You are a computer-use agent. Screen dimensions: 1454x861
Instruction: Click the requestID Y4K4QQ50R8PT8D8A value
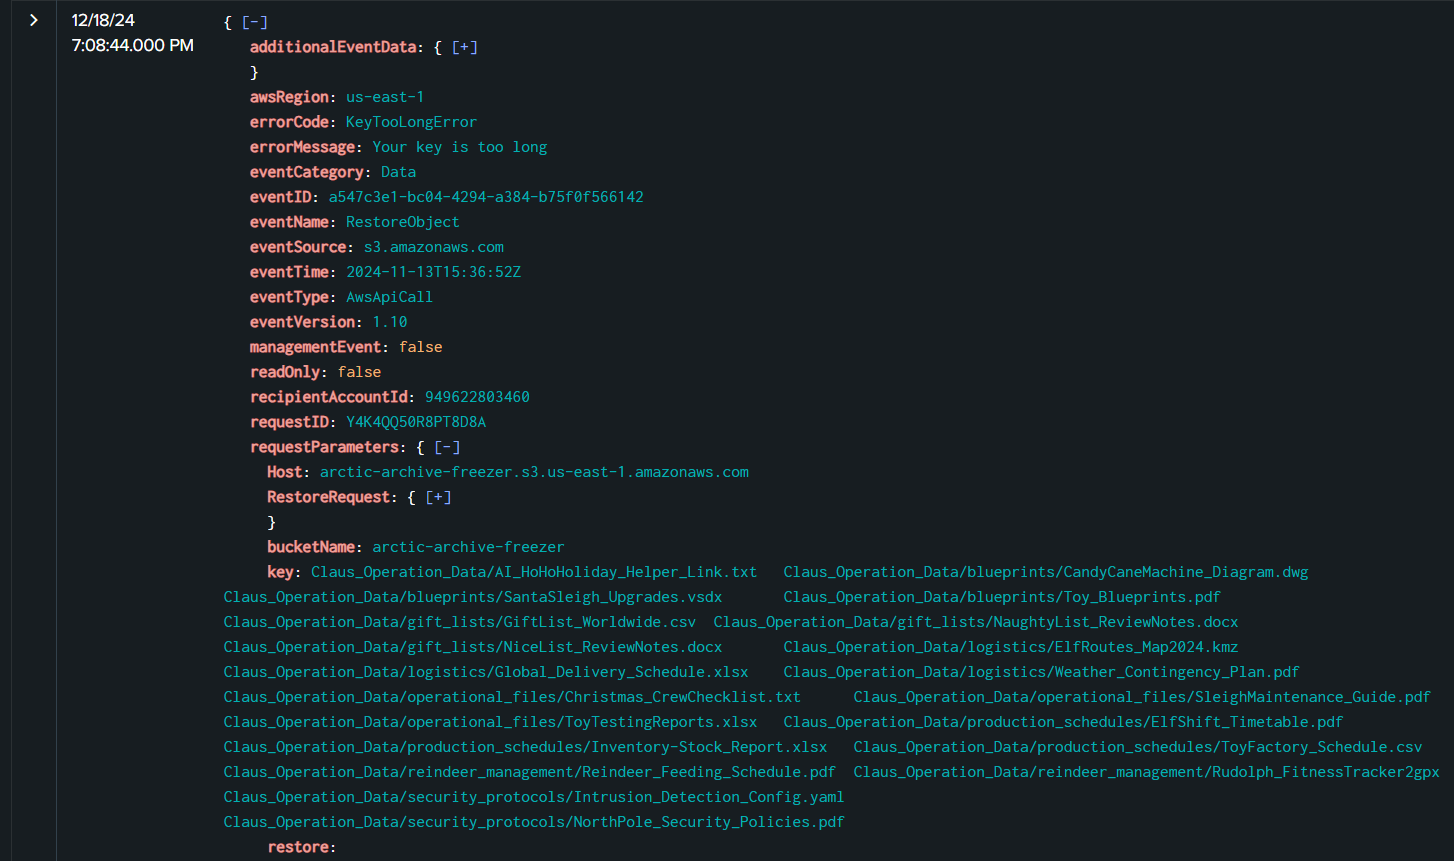pos(415,422)
